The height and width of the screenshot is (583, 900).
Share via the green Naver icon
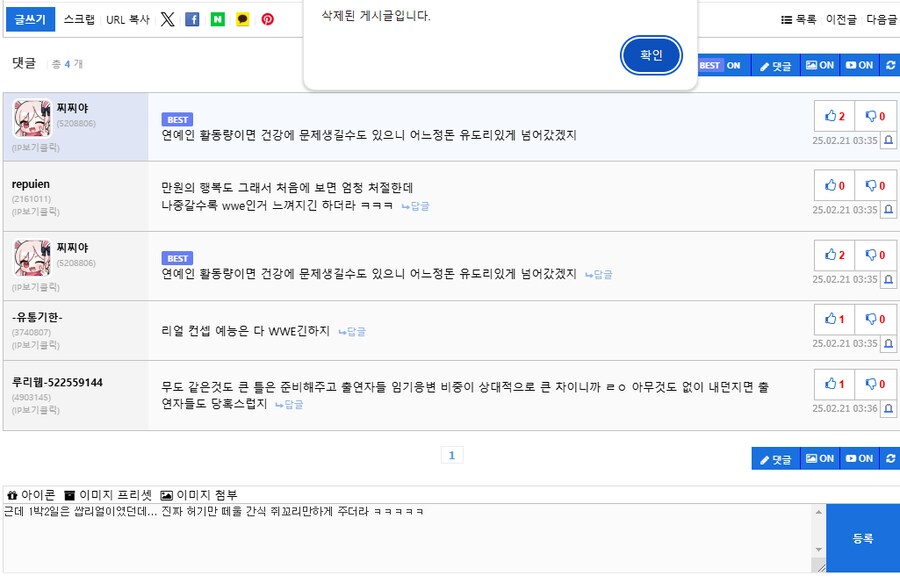pos(217,18)
